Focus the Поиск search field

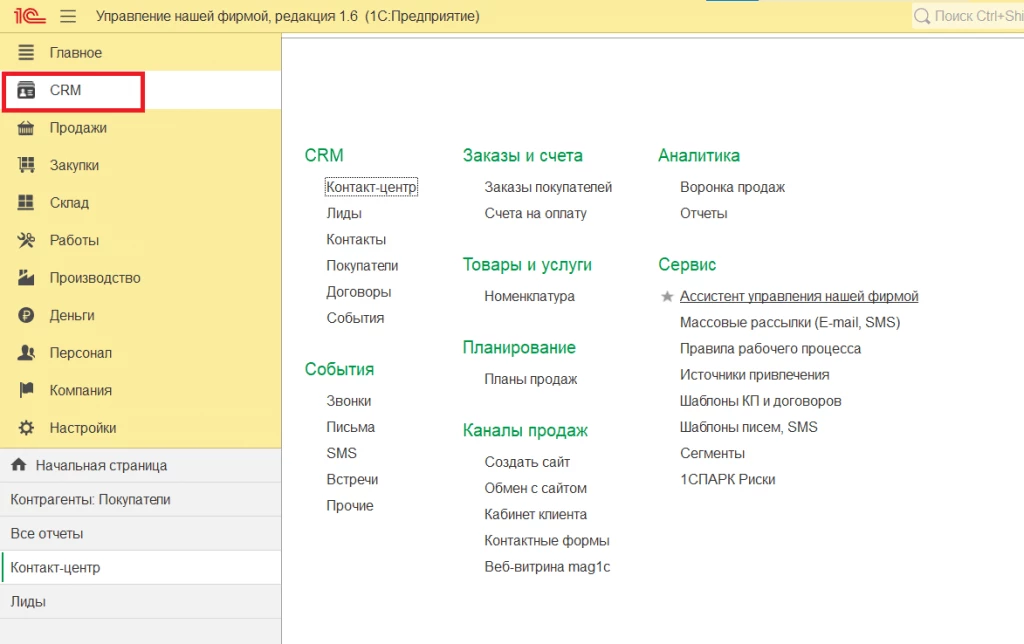coord(968,16)
